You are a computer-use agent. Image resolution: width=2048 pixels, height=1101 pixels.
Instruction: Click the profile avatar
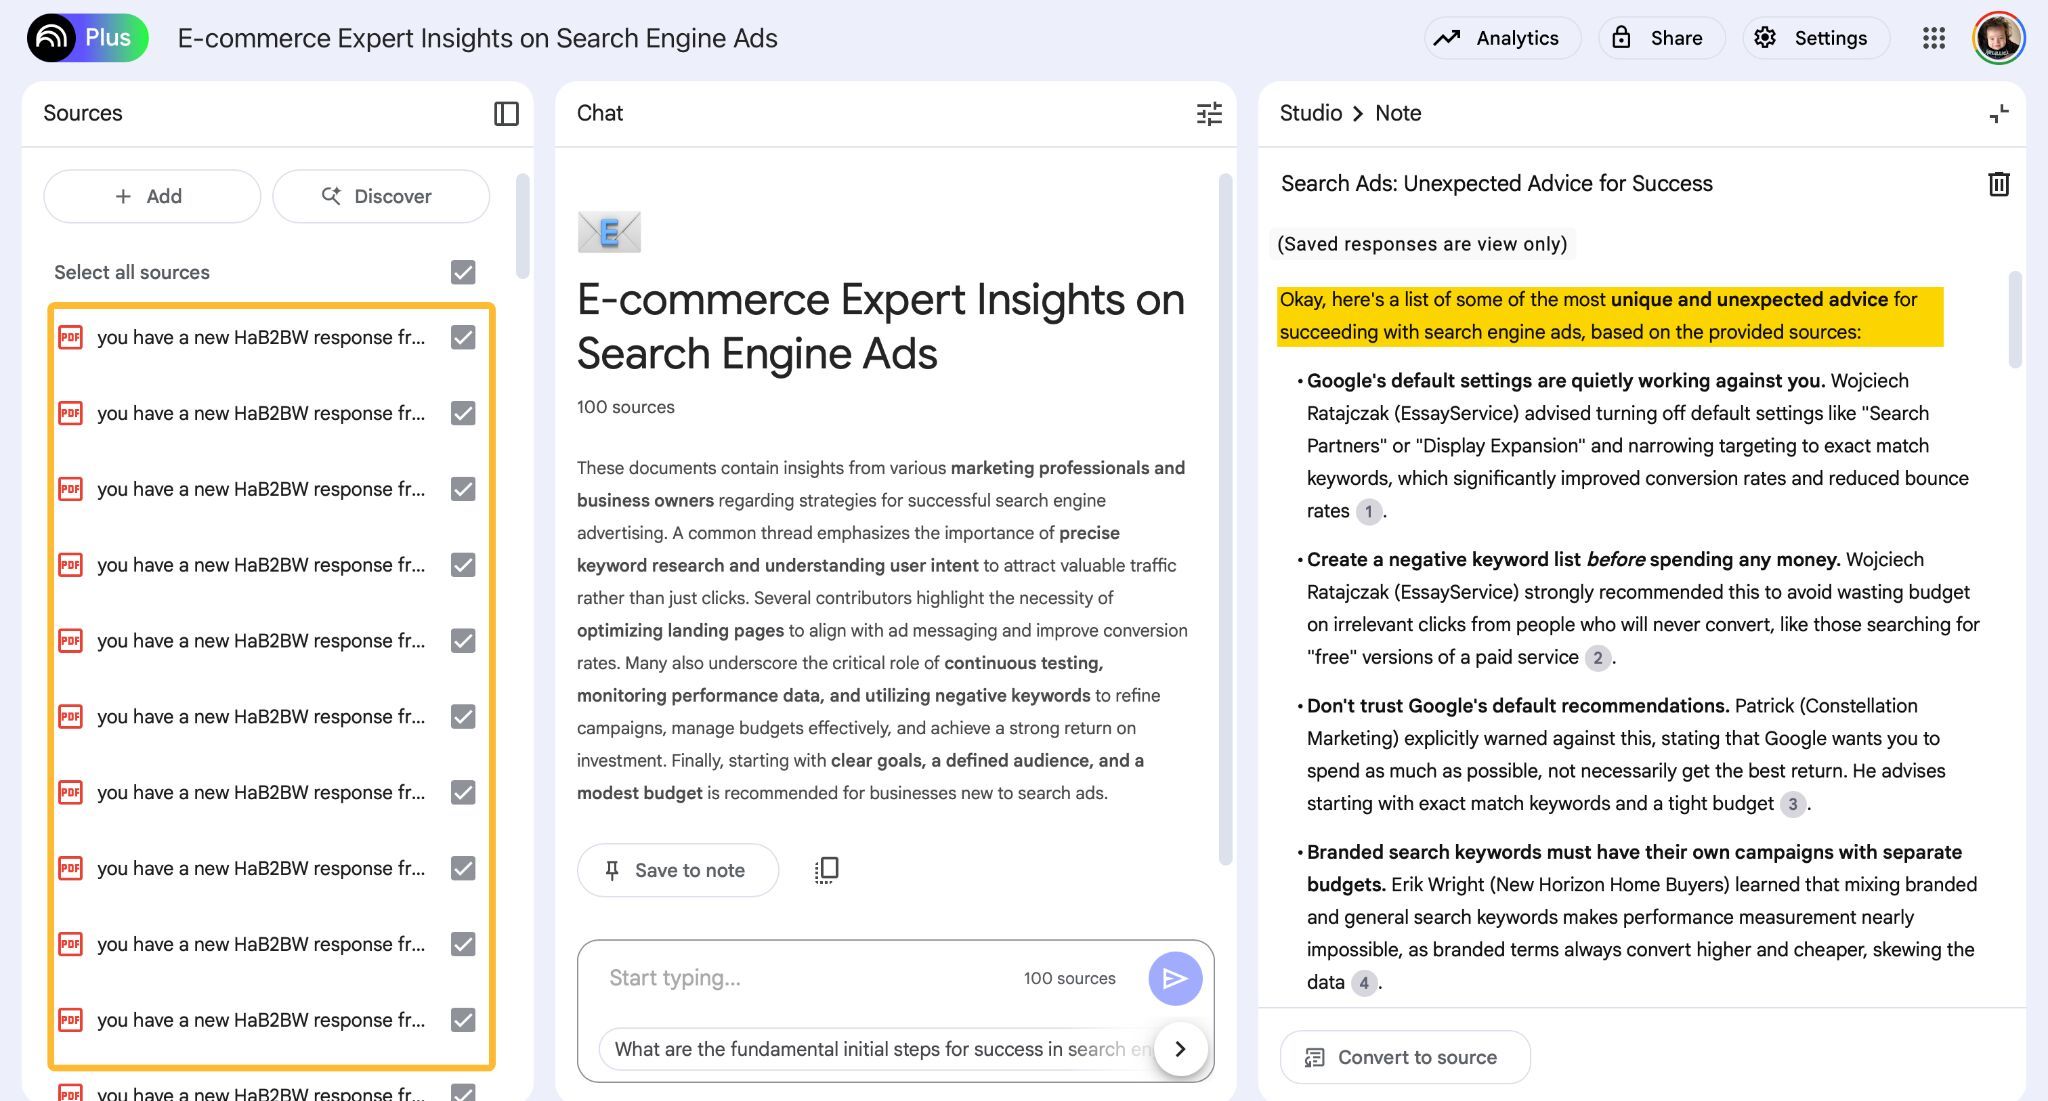tap(1998, 38)
